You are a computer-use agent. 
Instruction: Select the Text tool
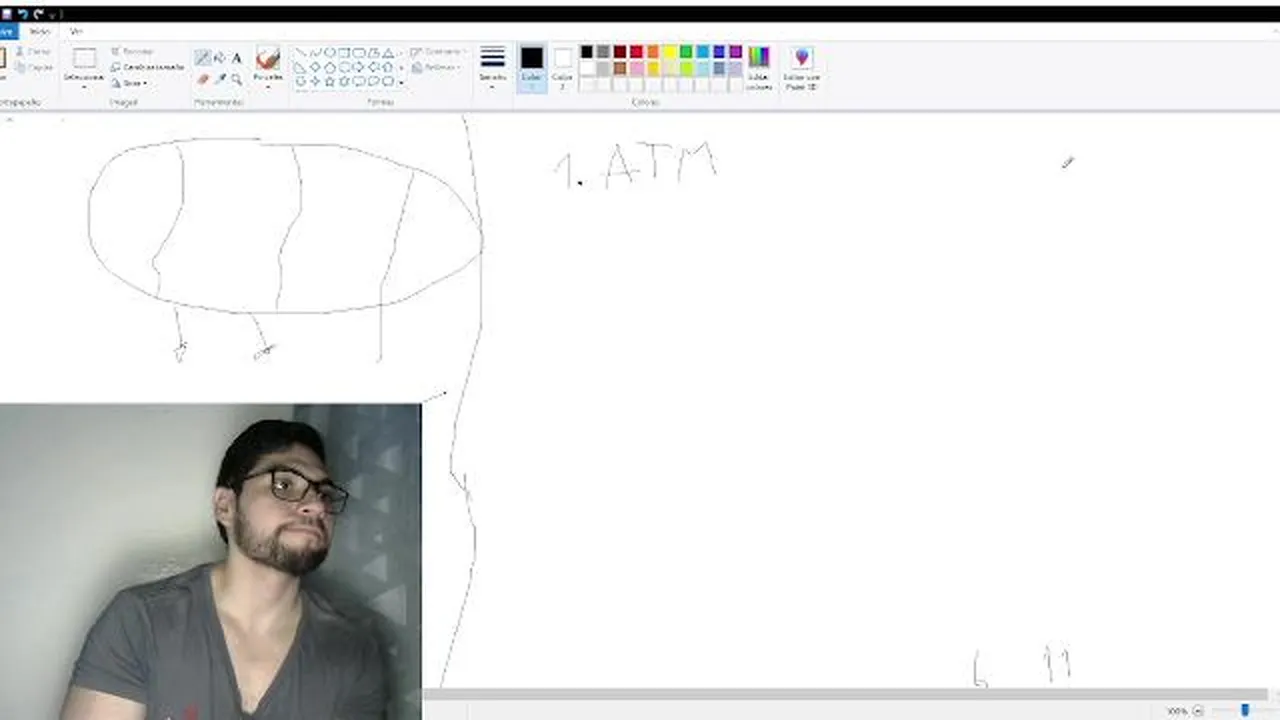point(237,58)
